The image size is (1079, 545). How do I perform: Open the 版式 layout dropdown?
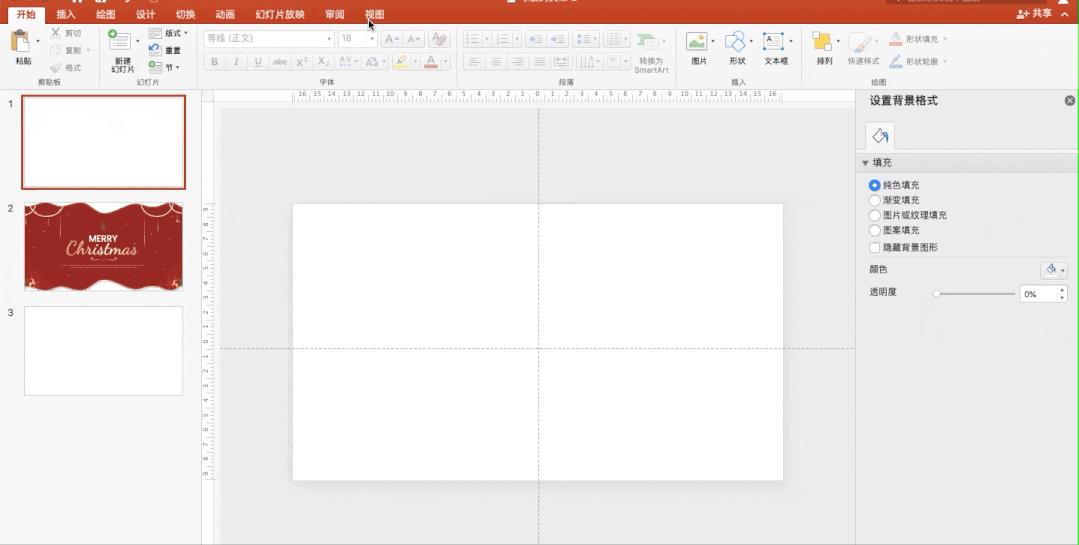[169, 33]
